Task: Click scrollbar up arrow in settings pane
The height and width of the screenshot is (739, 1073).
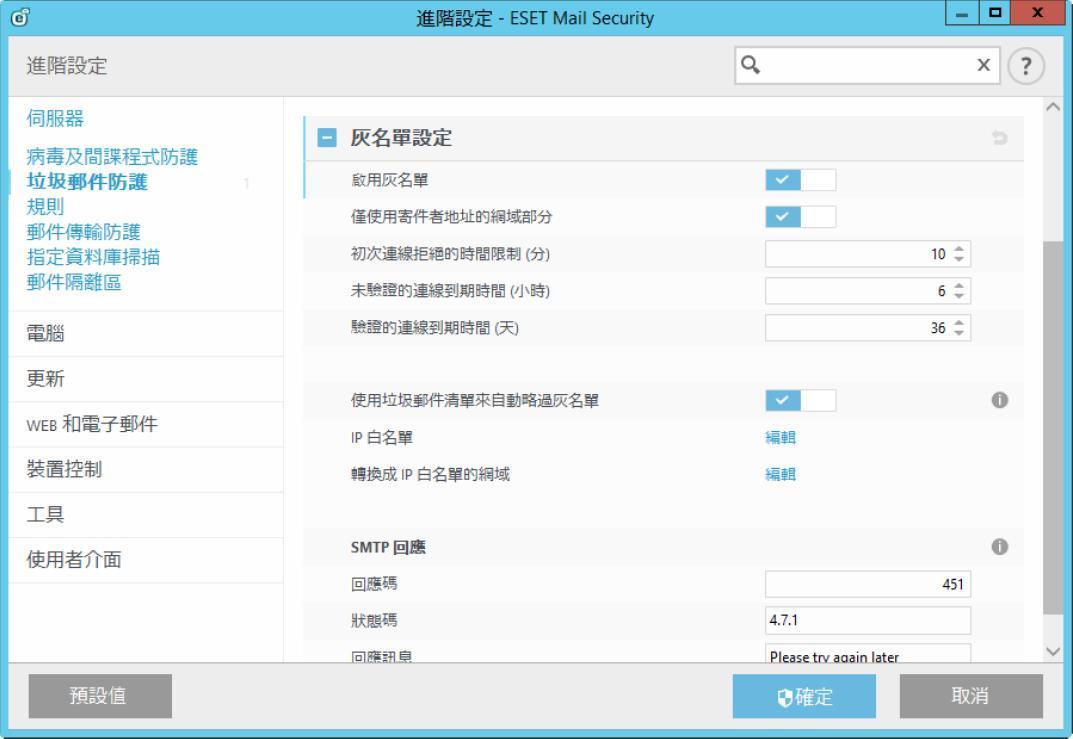Action: (1053, 107)
